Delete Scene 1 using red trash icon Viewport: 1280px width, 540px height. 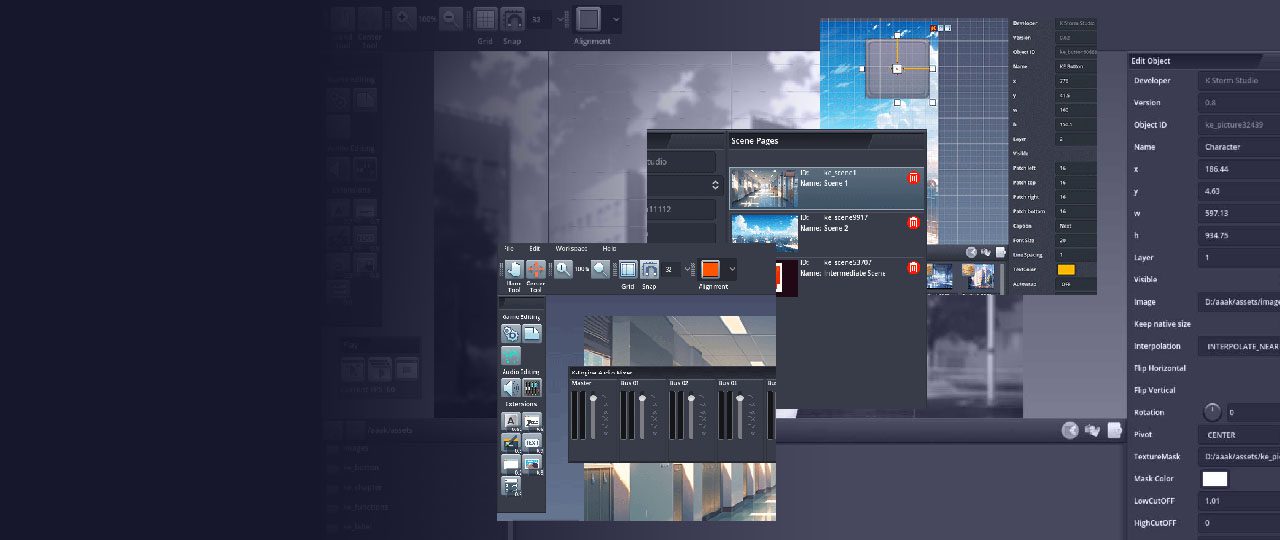pyautogui.click(x=913, y=178)
